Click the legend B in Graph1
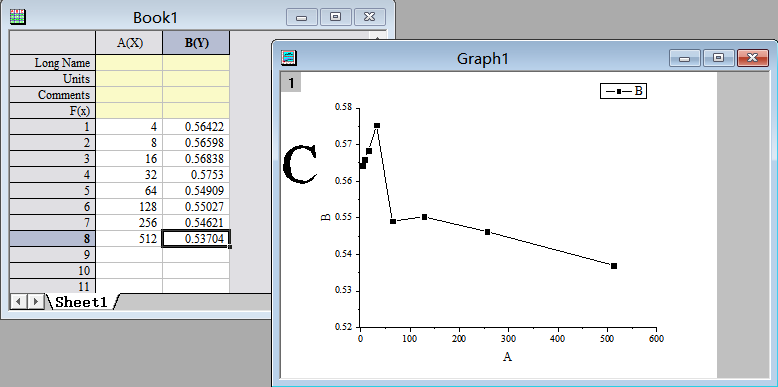 pyautogui.click(x=624, y=91)
